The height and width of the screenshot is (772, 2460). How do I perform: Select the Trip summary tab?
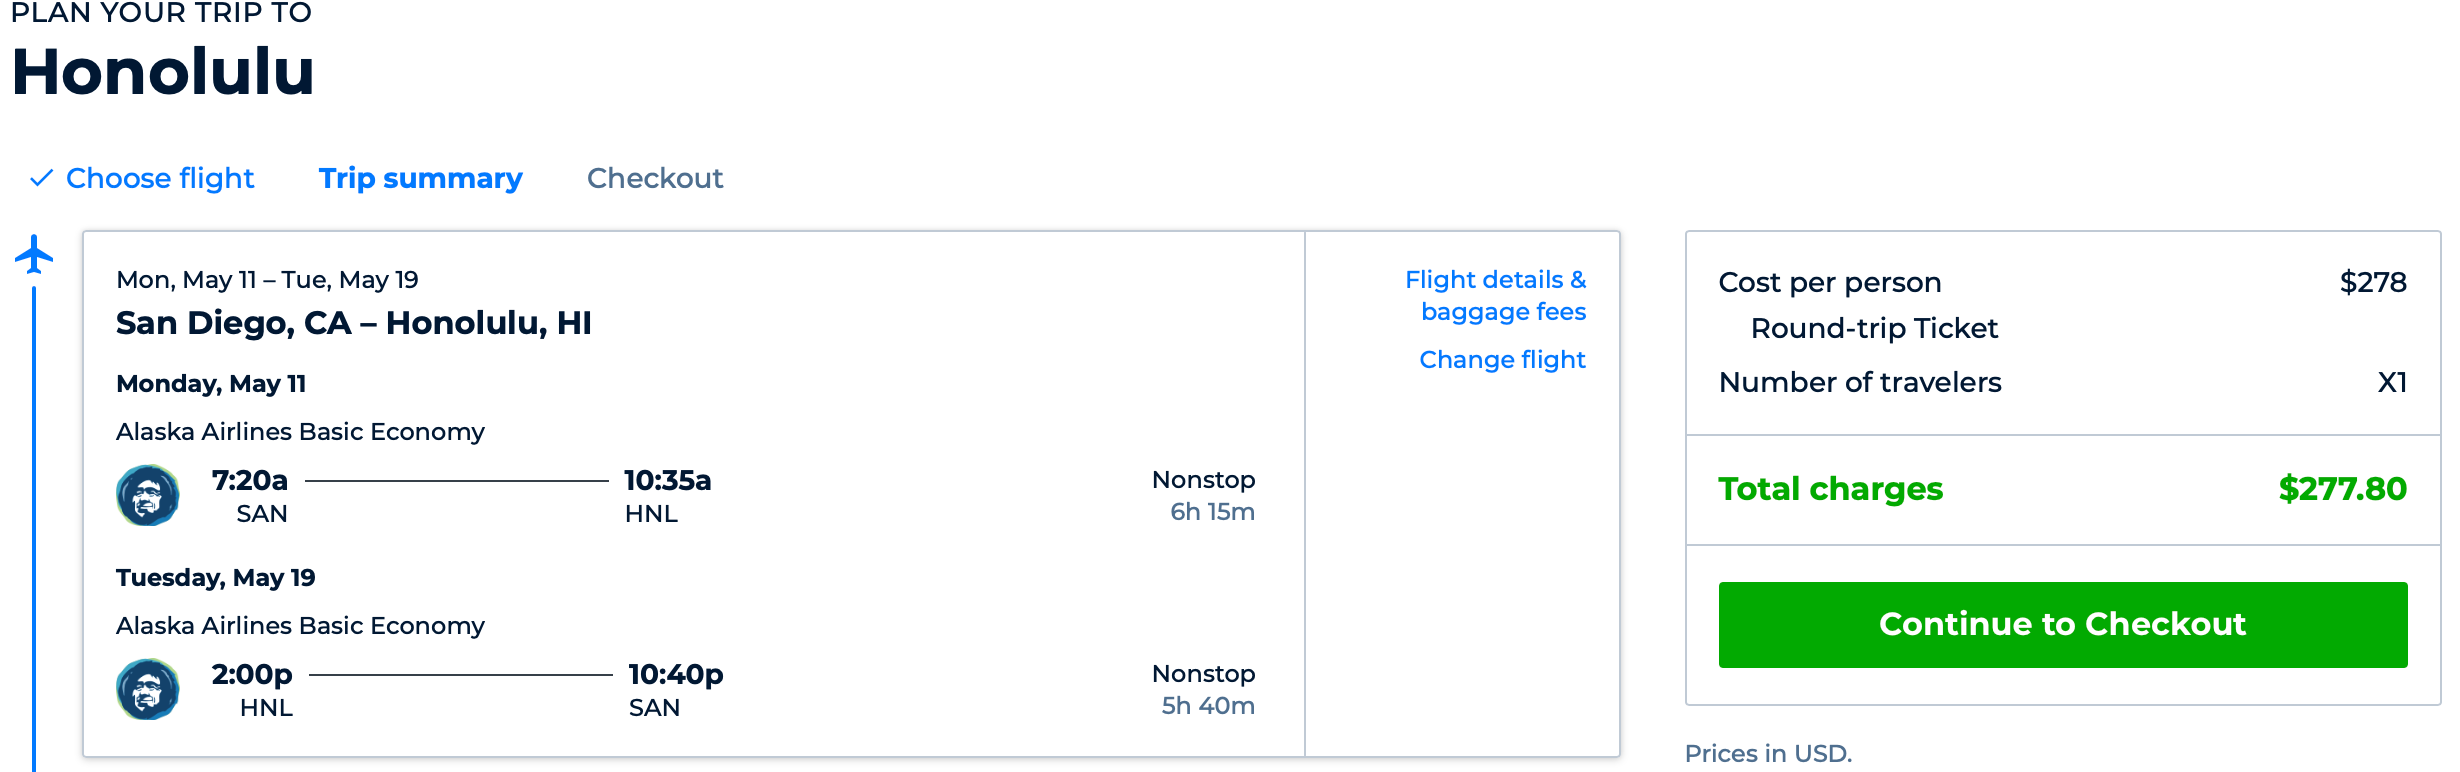(420, 178)
